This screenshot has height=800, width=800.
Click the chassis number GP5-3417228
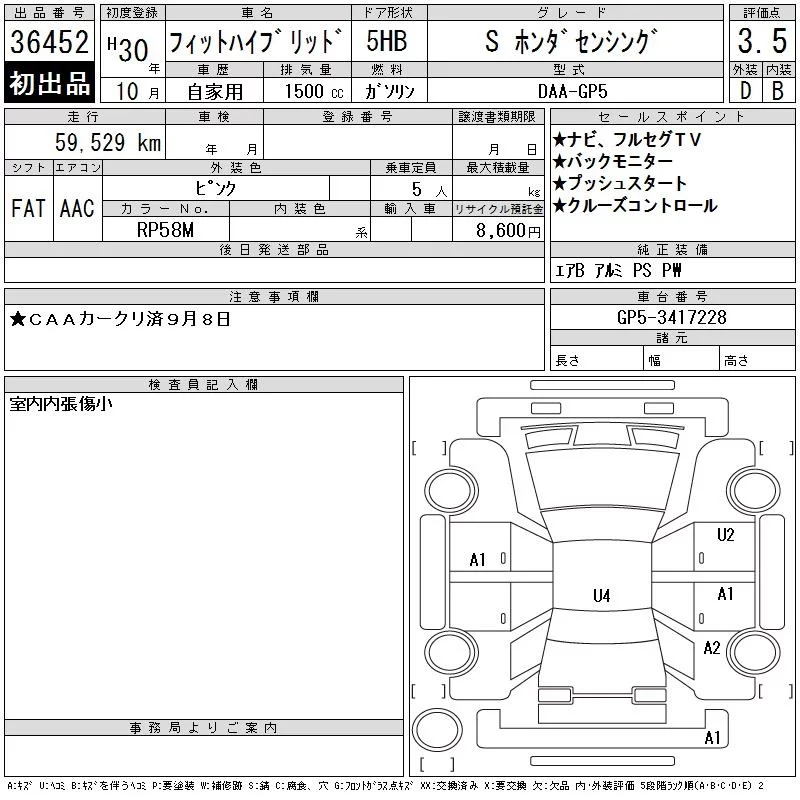coord(672,317)
